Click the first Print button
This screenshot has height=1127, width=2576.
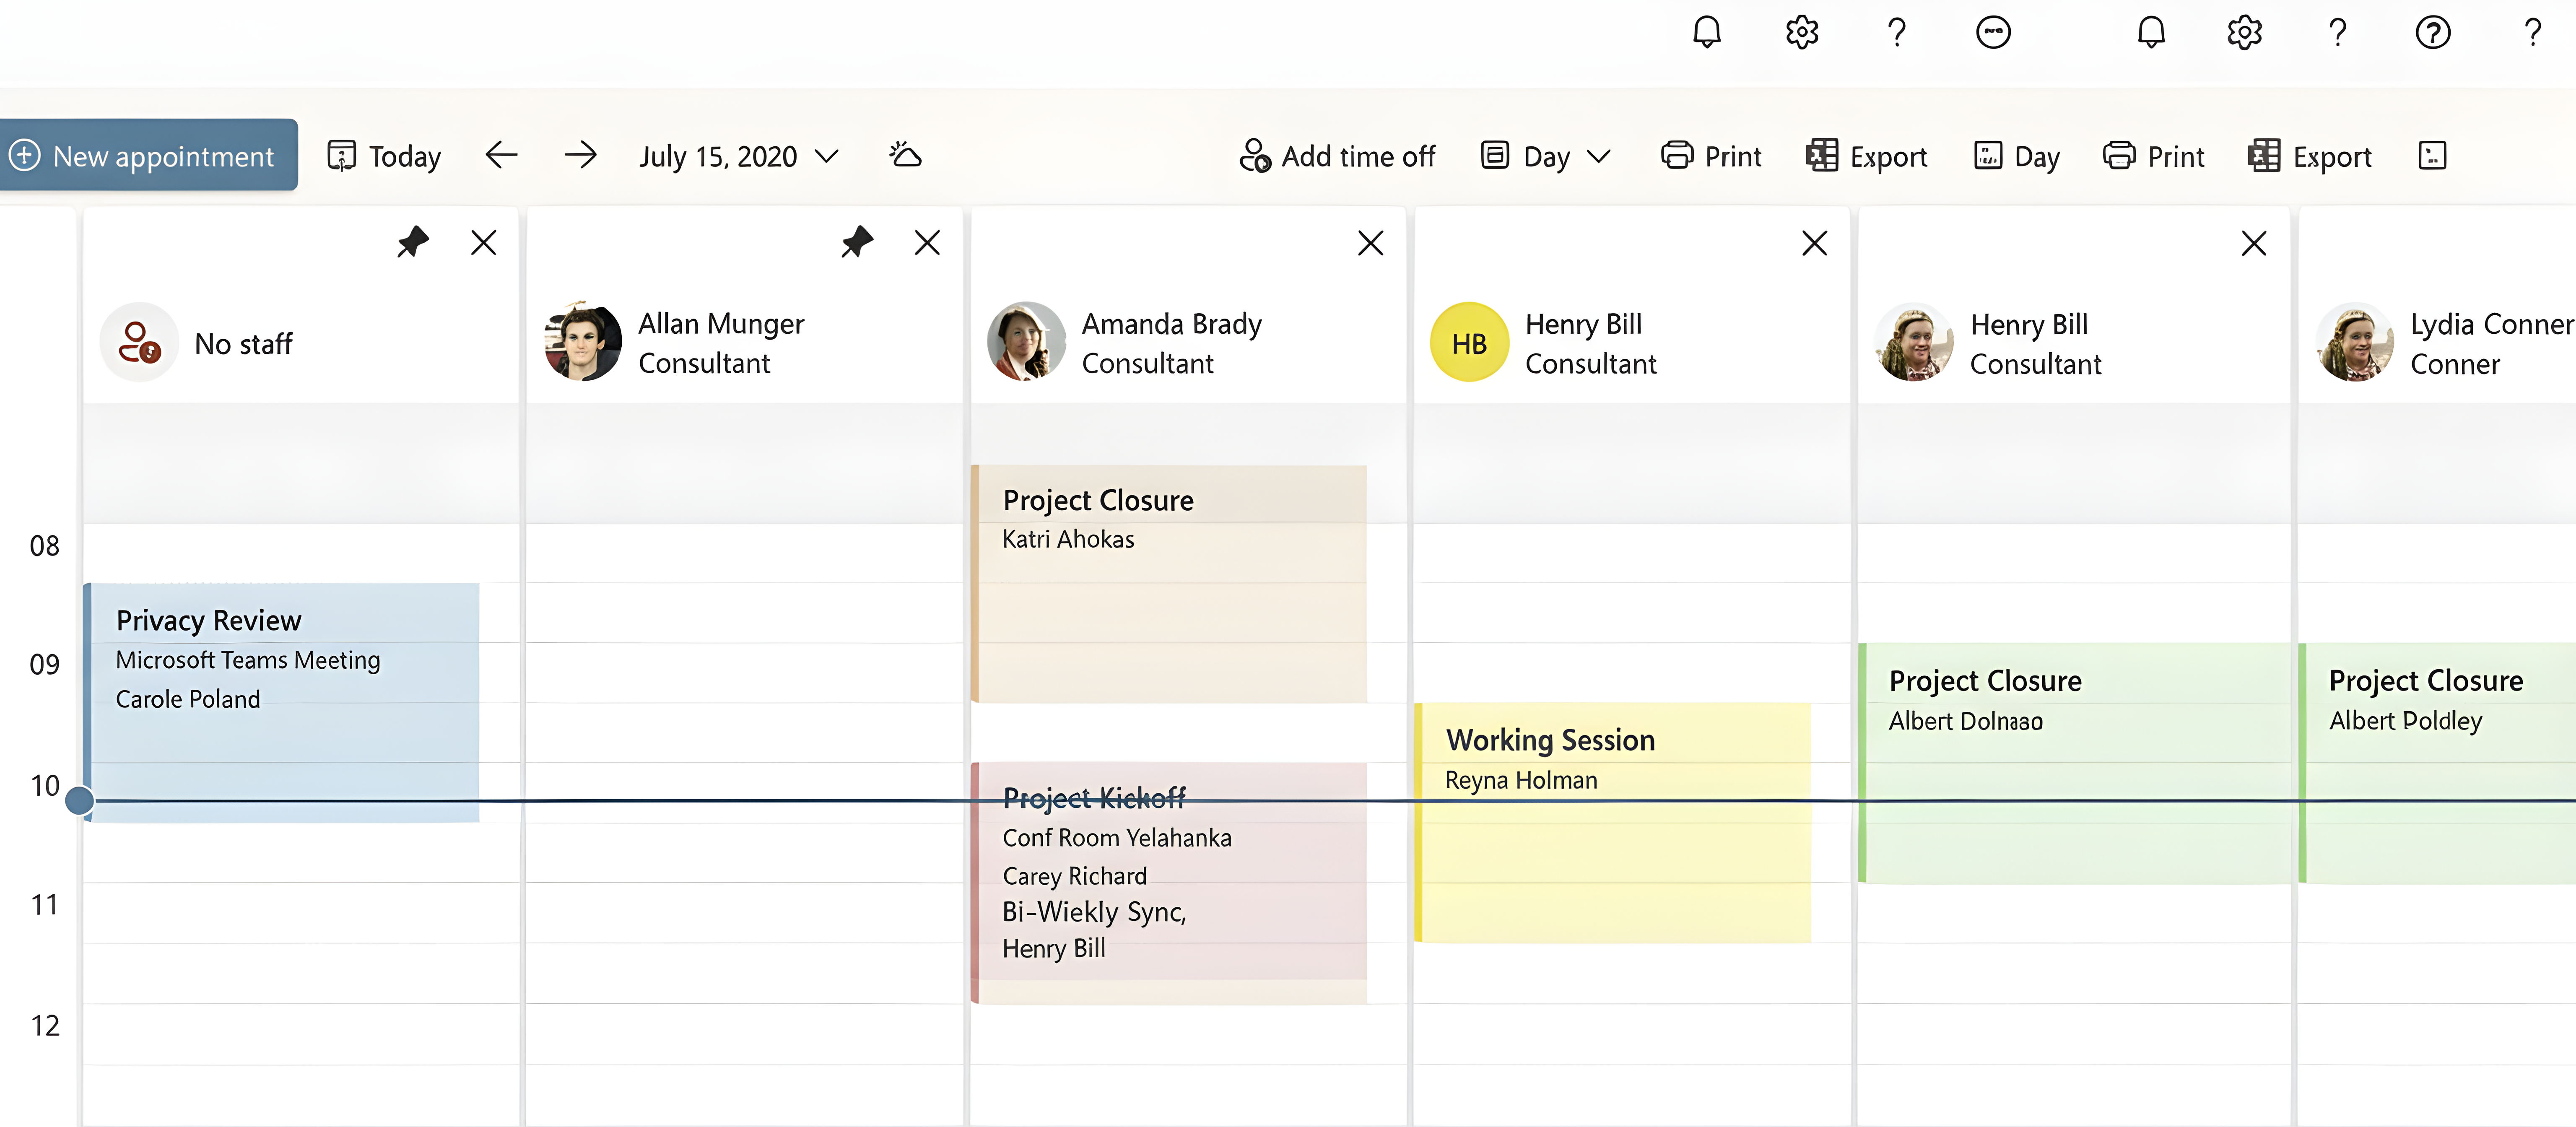coord(1712,157)
